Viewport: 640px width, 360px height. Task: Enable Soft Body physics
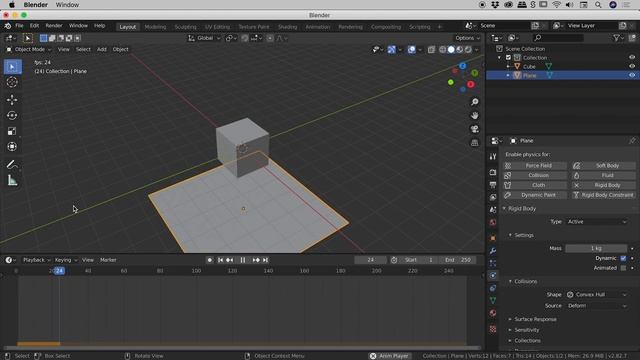click(604, 166)
